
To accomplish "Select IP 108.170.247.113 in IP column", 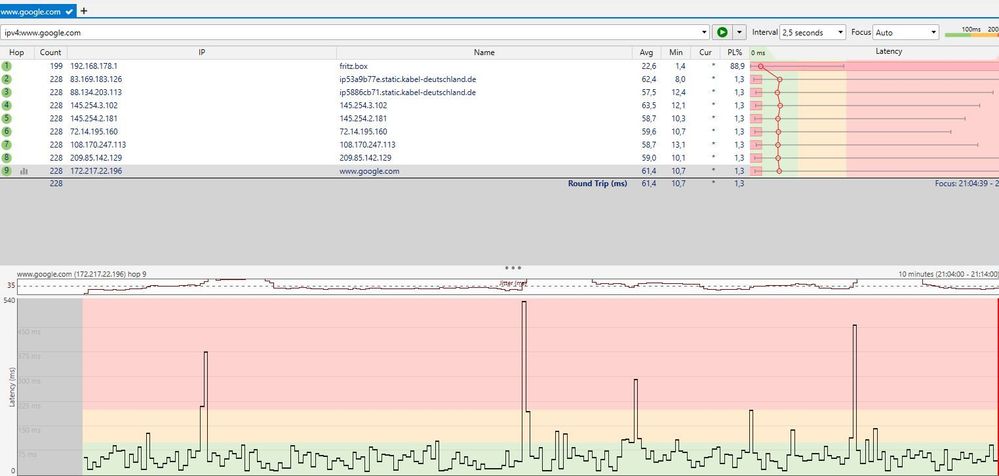I will (97, 145).
